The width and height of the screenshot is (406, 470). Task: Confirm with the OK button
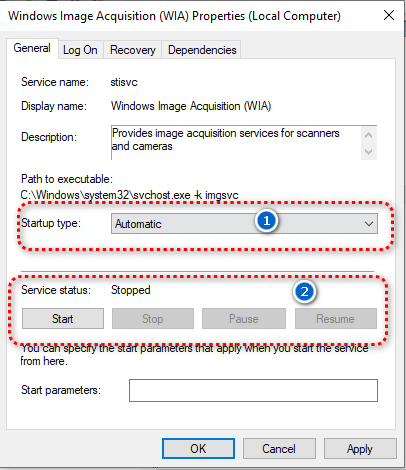point(198,449)
